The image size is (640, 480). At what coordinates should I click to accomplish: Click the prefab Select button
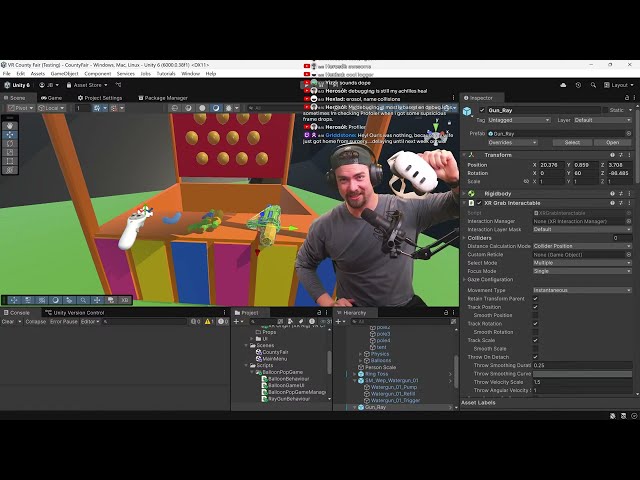click(x=572, y=142)
